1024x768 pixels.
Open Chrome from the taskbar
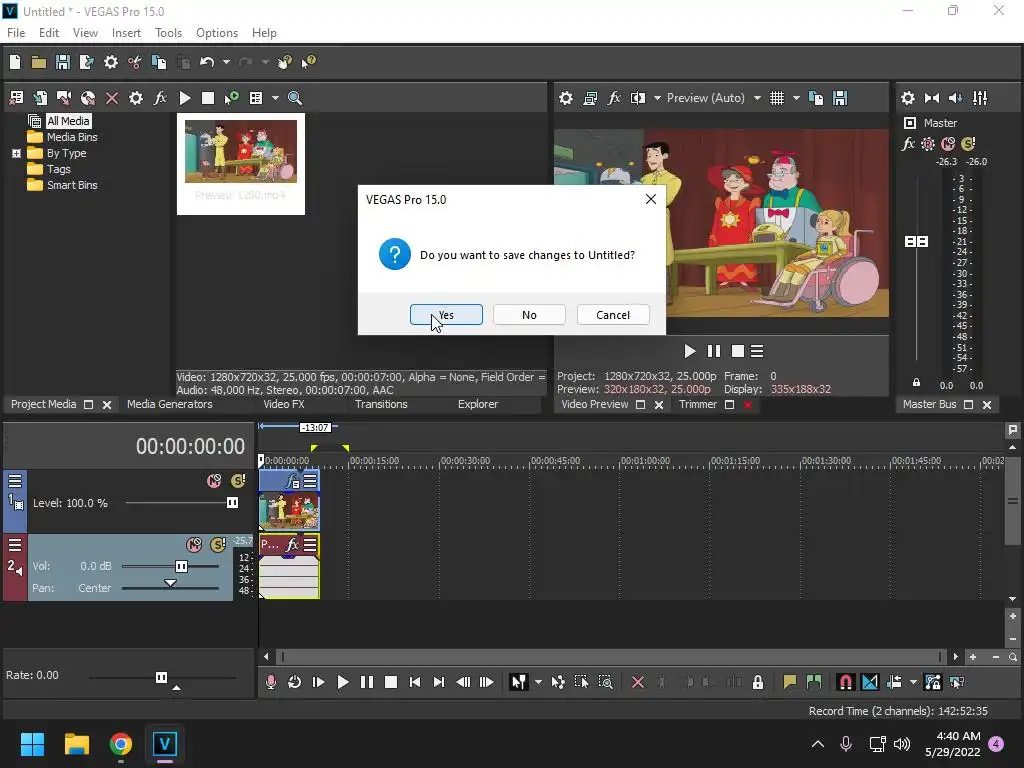pyautogui.click(x=120, y=744)
